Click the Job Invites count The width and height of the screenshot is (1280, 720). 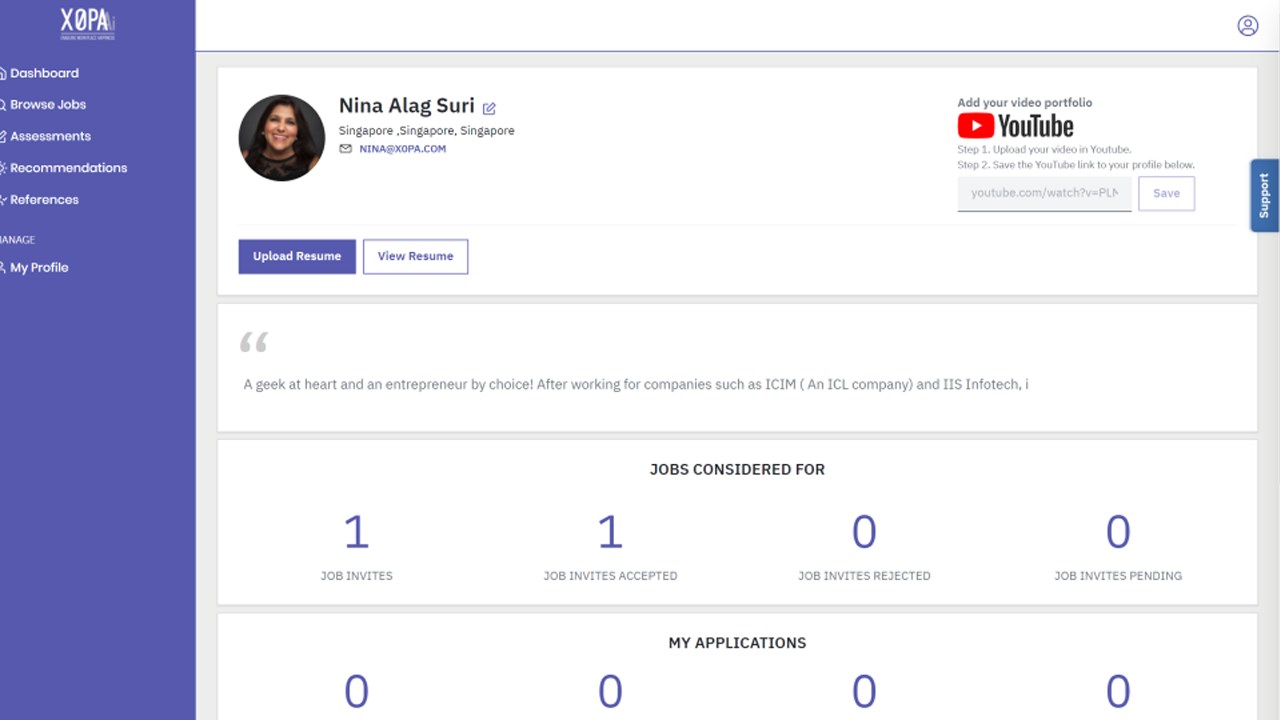click(356, 532)
